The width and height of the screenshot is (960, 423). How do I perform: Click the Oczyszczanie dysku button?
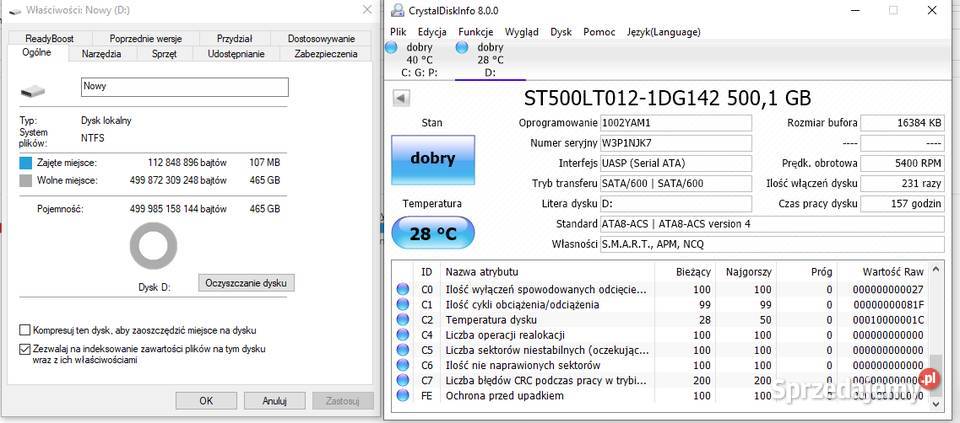pos(246,283)
